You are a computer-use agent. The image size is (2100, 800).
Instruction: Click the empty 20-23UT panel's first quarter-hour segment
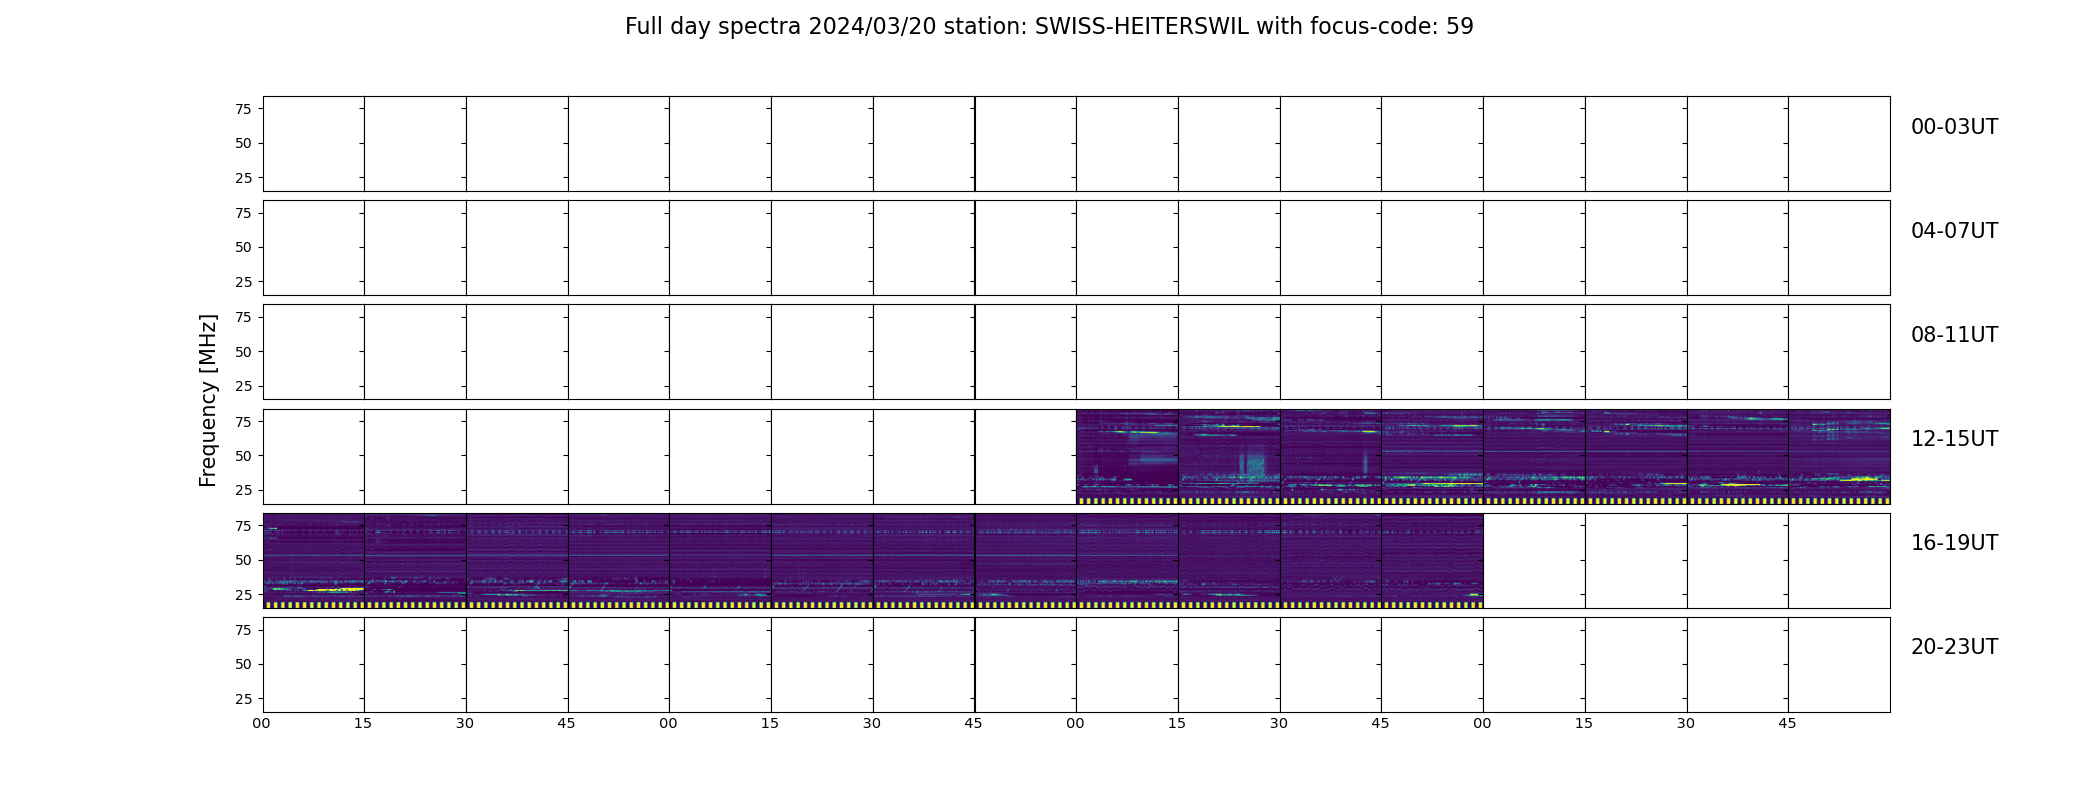point(313,664)
